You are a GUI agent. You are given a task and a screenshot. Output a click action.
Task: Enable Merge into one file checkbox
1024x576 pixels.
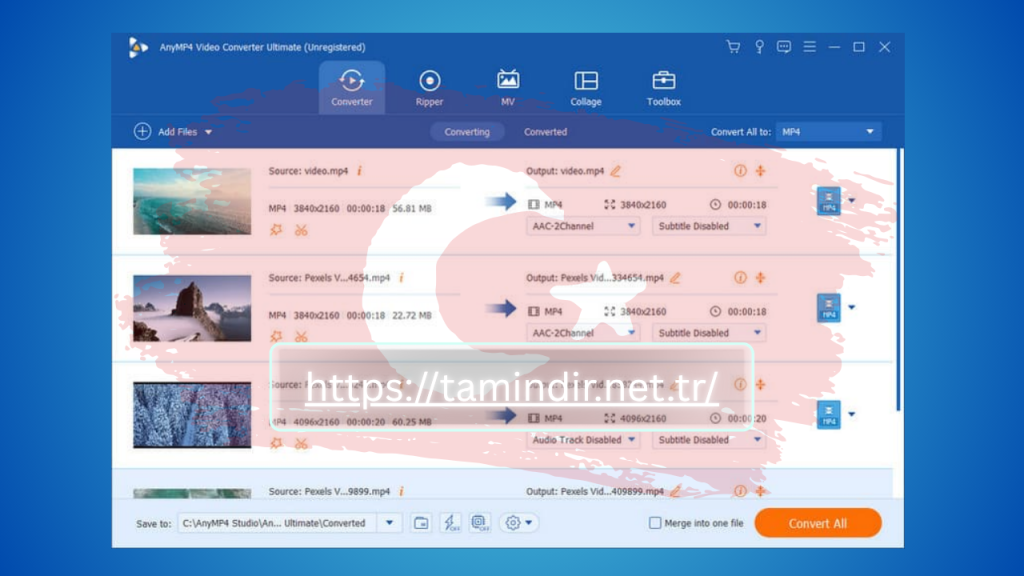coord(655,523)
